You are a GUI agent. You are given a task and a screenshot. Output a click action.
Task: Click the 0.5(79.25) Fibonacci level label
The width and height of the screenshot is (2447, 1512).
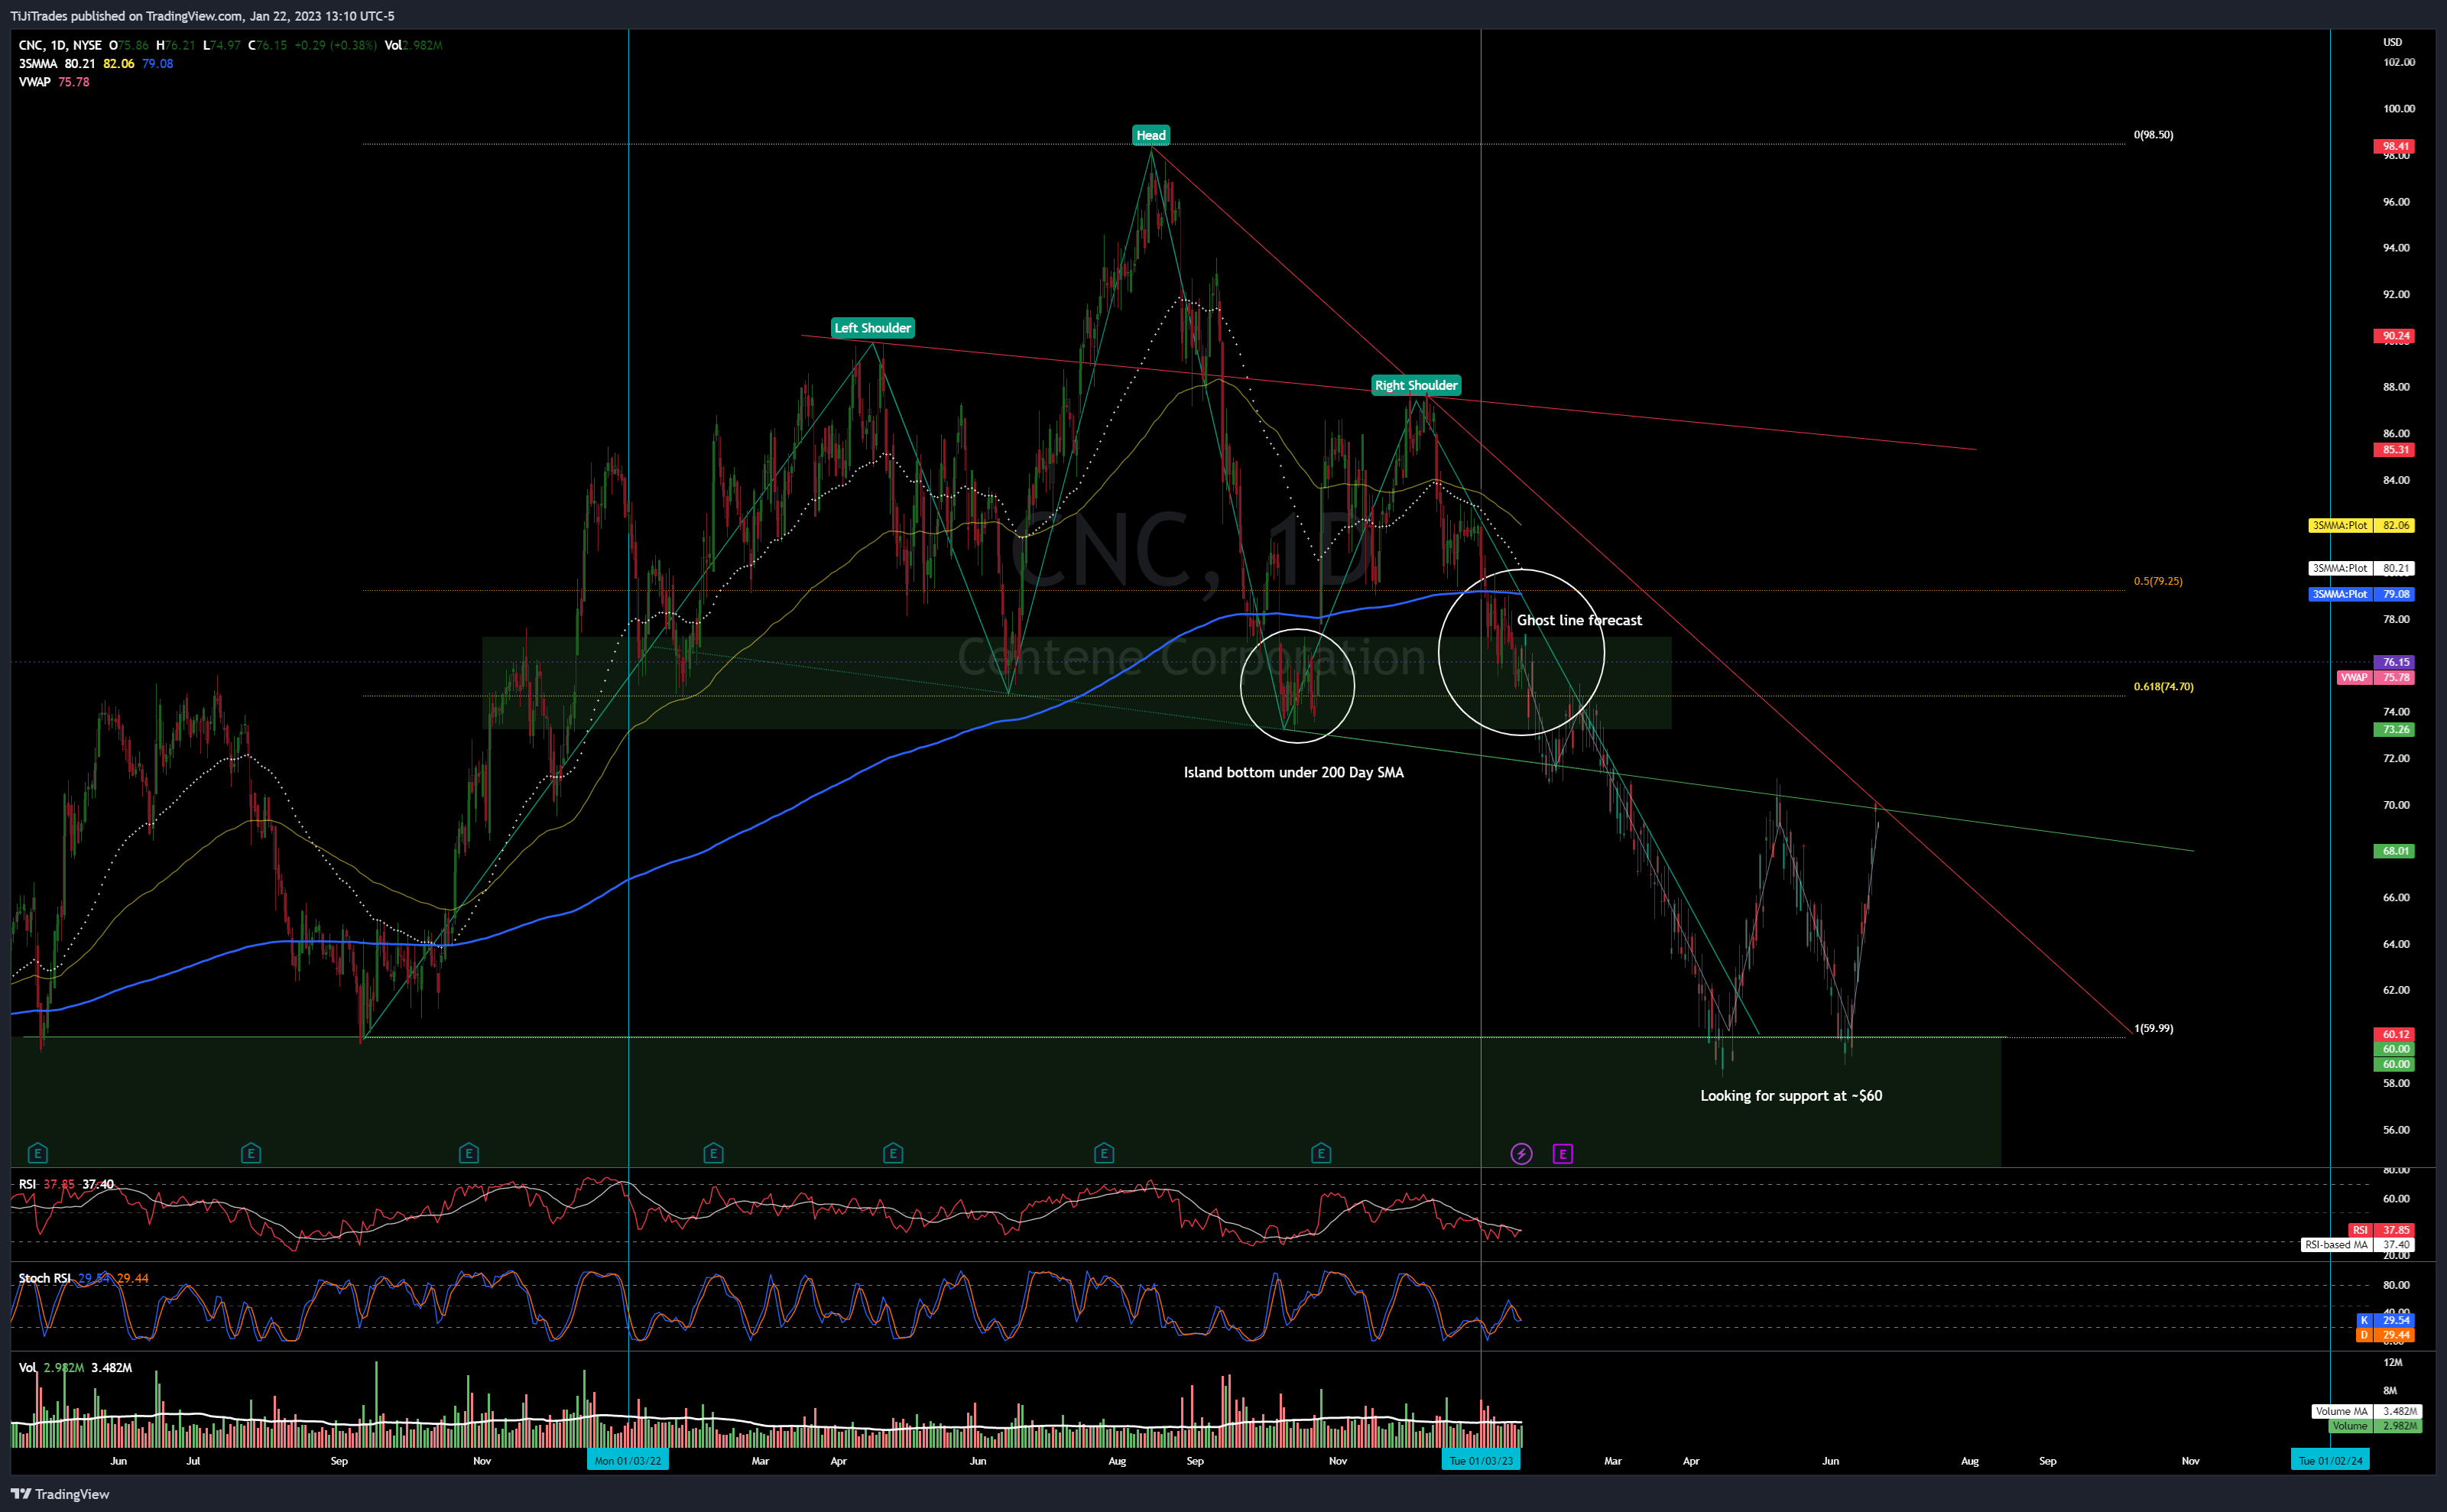[2158, 581]
